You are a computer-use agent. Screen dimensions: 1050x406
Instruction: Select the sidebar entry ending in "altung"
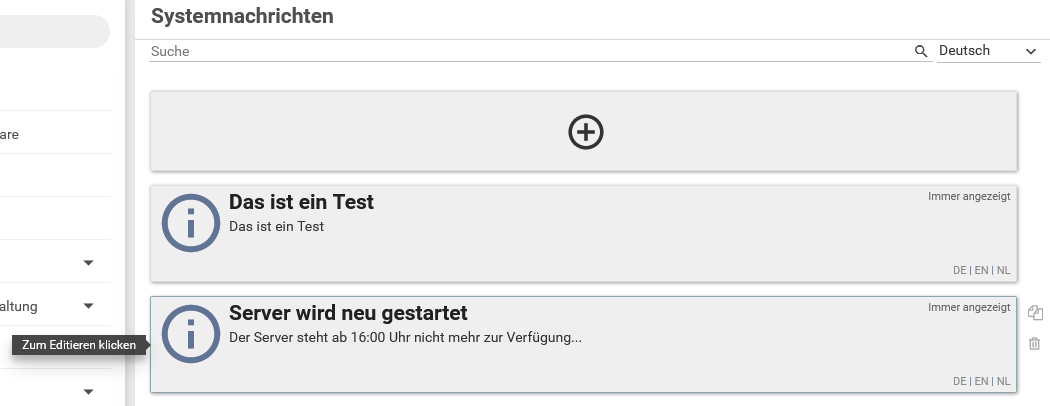point(18,306)
